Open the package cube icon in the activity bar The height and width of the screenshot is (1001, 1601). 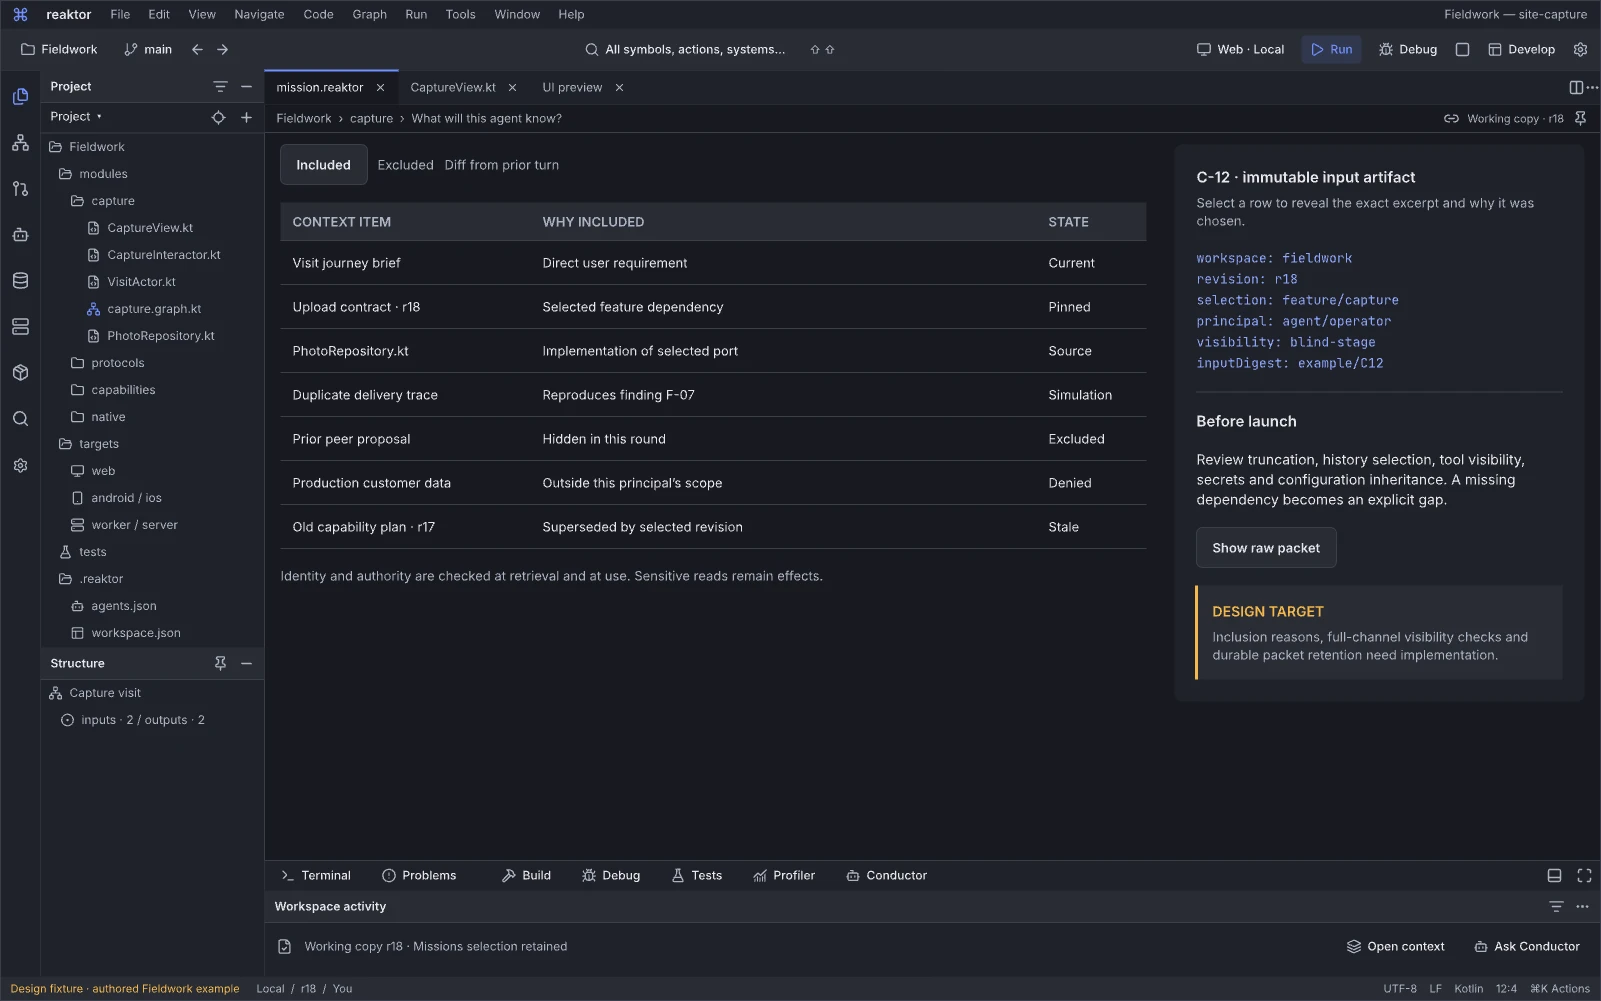pyautogui.click(x=20, y=373)
